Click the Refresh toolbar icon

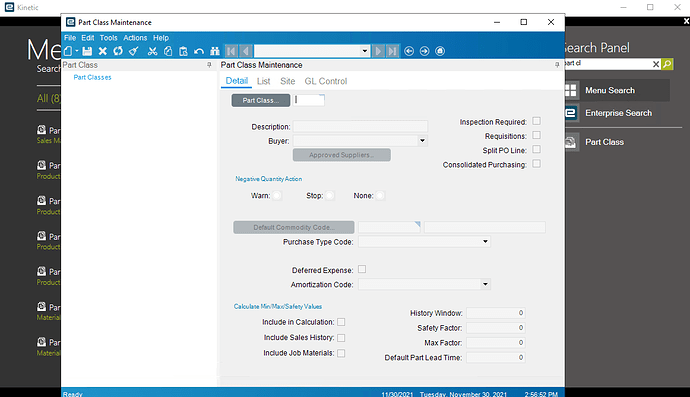[118, 51]
